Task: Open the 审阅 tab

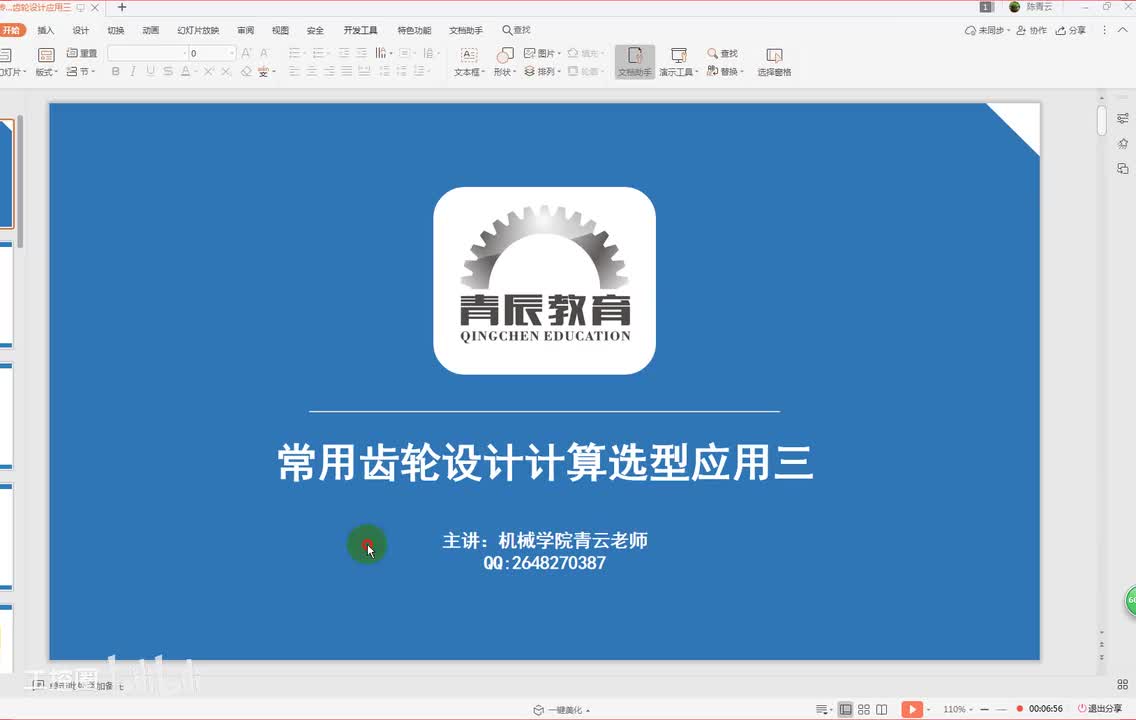Action: pos(246,30)
